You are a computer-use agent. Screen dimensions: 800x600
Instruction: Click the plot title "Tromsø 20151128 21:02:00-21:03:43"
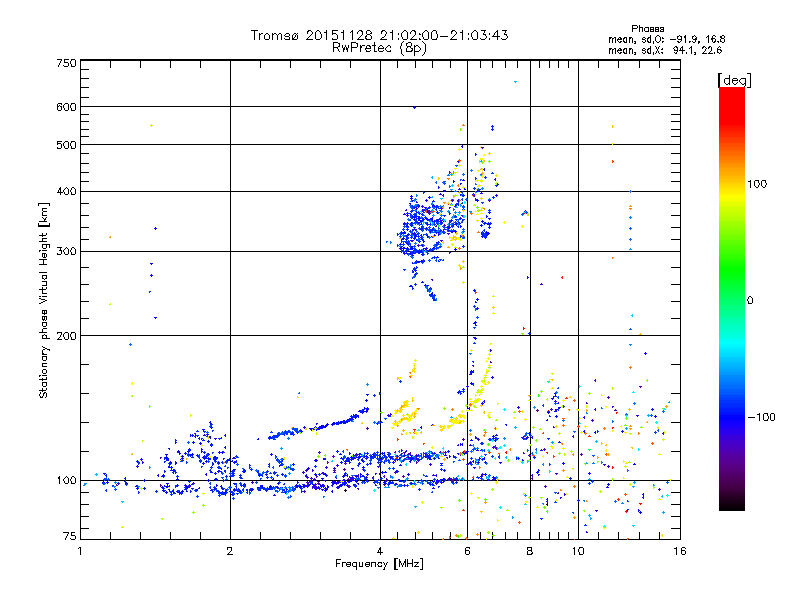pos(379,35)
